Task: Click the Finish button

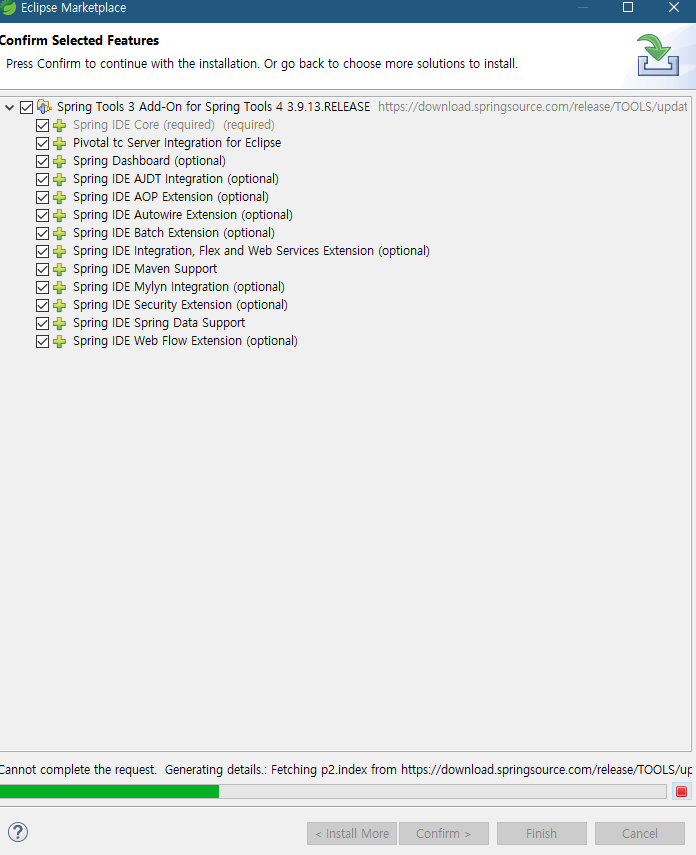Action: [x=542, y=833]
